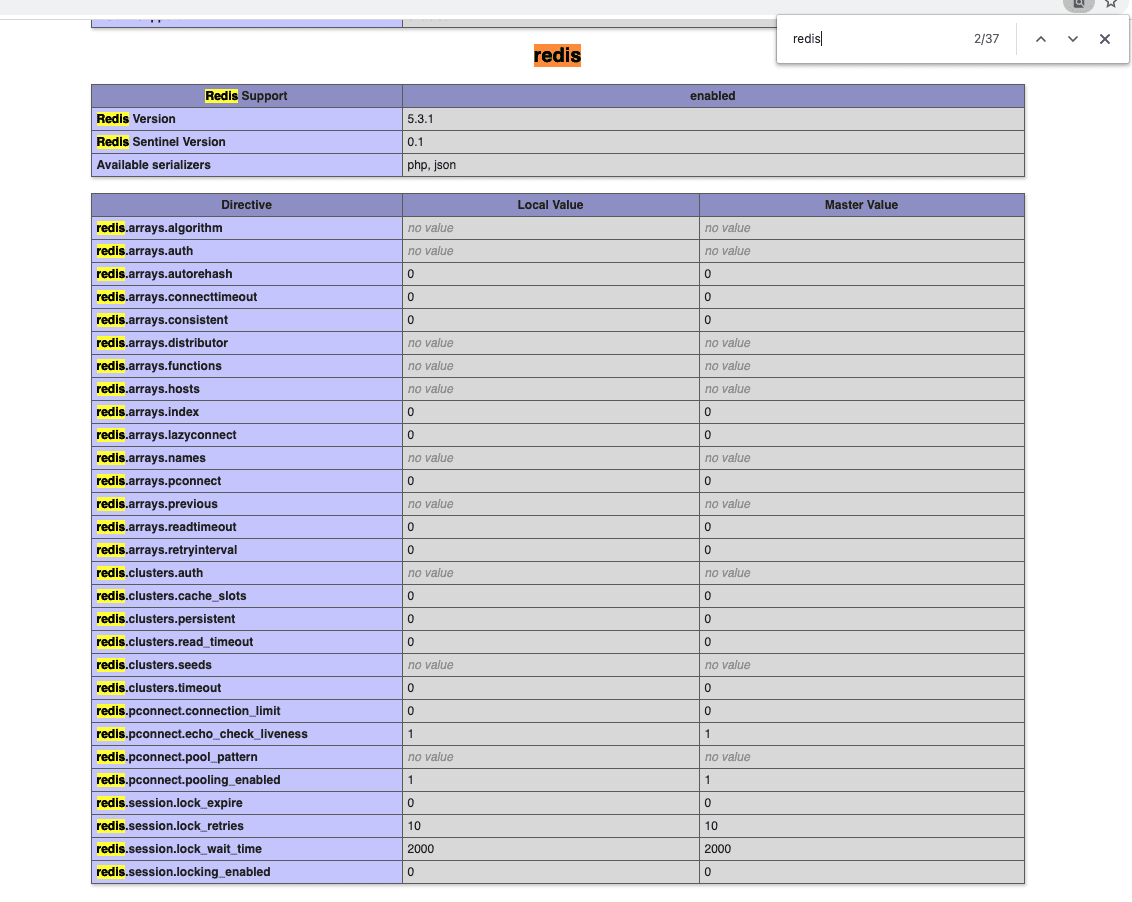Click the match counter showing 2/37
This screenshot has width=1132, height=902.
click(x=986, y=38)
